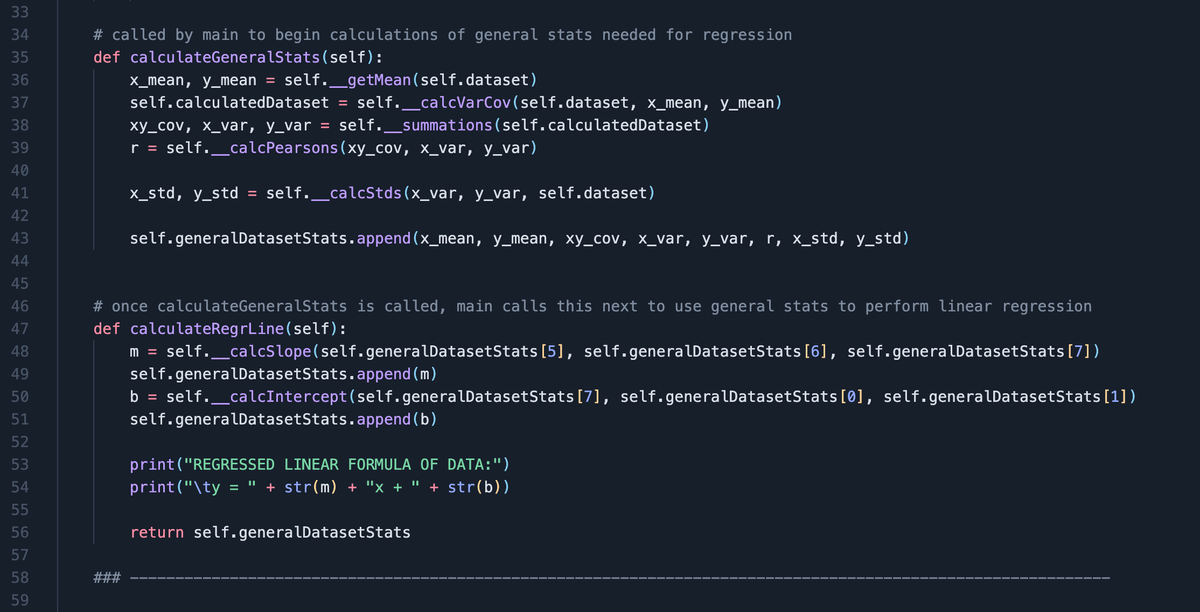Click the return self.generalDatasetStats statement
This screenshot has width=1200, height=612.
pyautogui.click(x=270, y=532)
